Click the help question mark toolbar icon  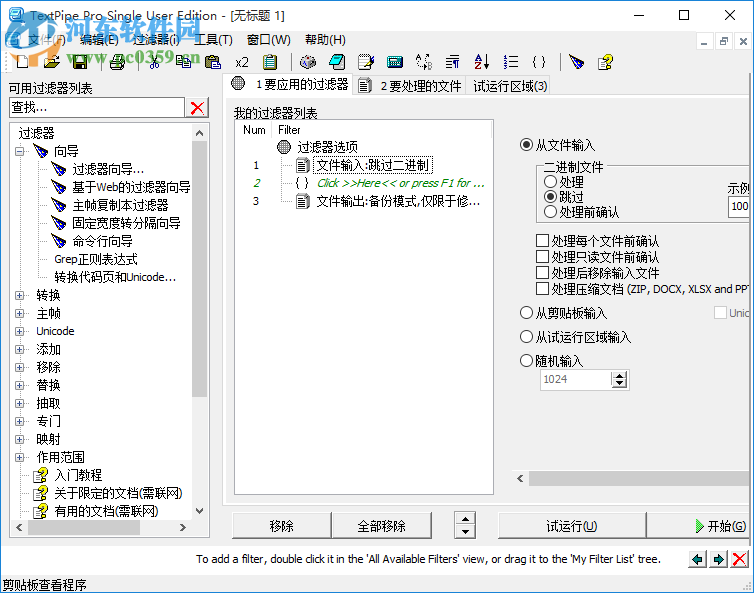click(605, 62)
